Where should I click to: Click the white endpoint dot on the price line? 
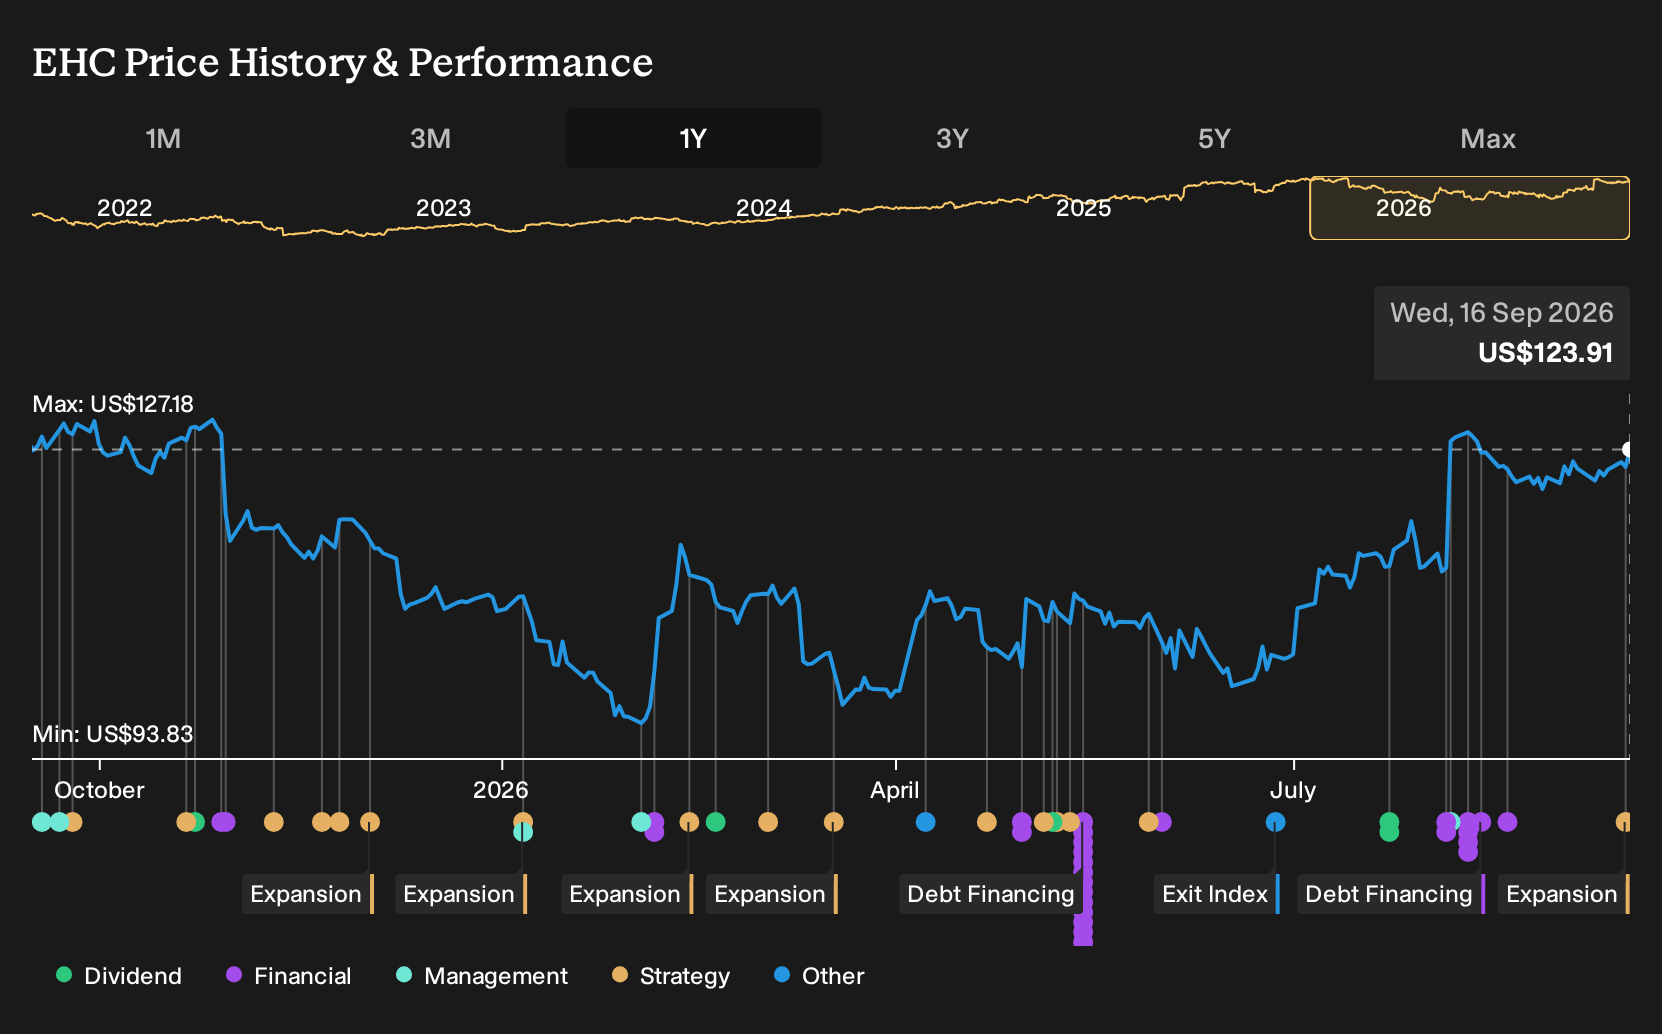tap(1627, 449)
